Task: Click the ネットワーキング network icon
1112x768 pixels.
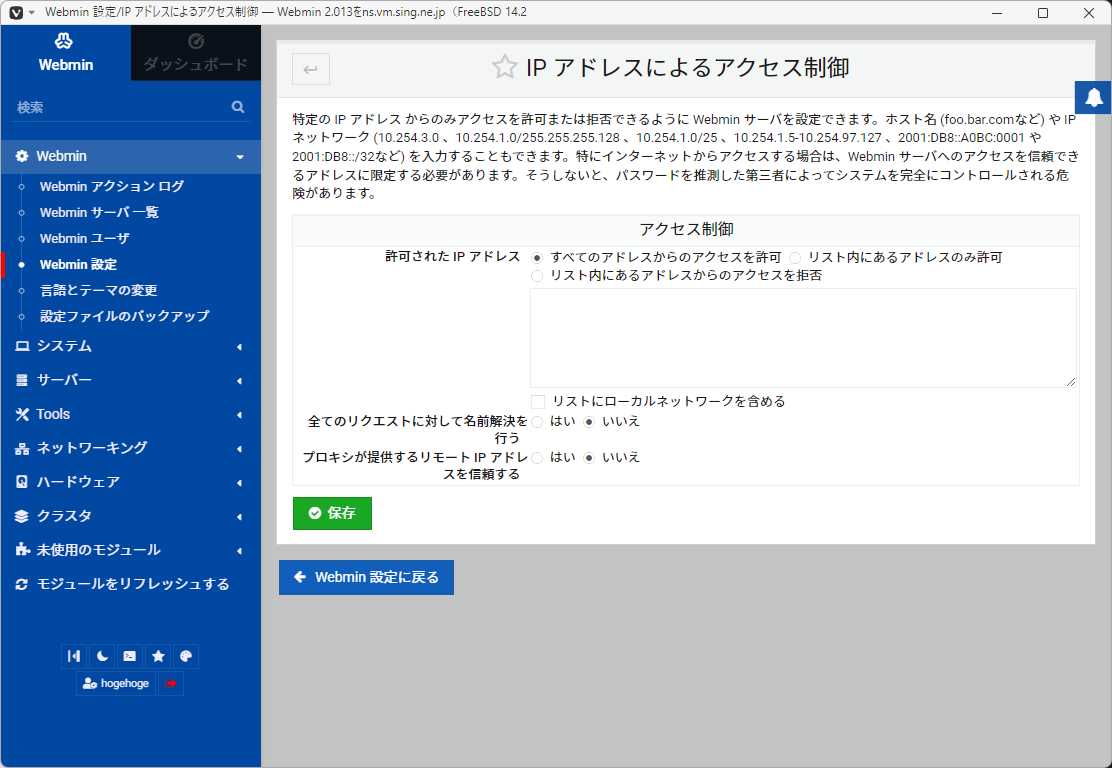Action: 22,448
